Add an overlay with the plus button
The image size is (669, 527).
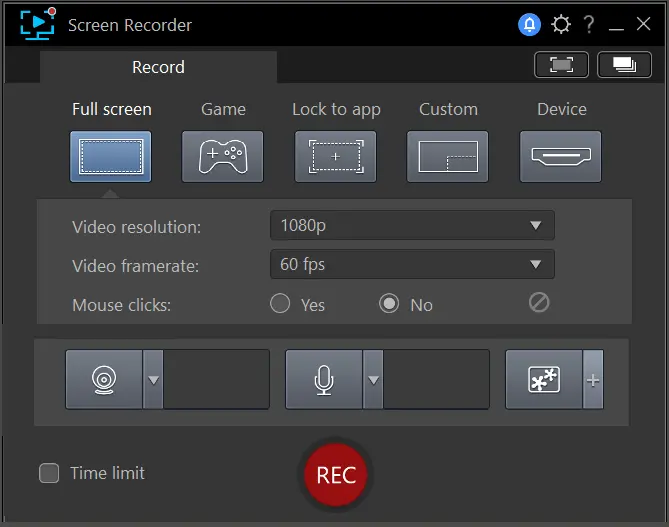(593, 379)
